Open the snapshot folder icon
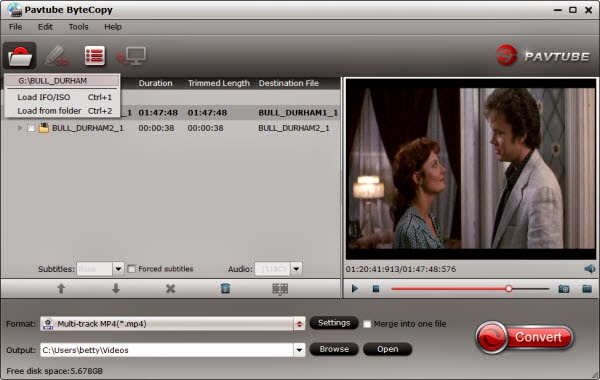This screenshot has height=380, width=600. point(587,289)
